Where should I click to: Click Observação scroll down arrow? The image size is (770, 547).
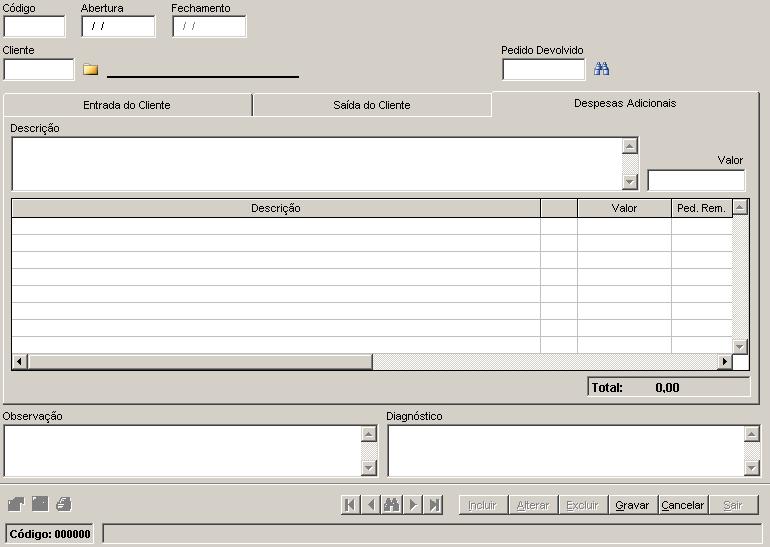(x=369, y=468)
